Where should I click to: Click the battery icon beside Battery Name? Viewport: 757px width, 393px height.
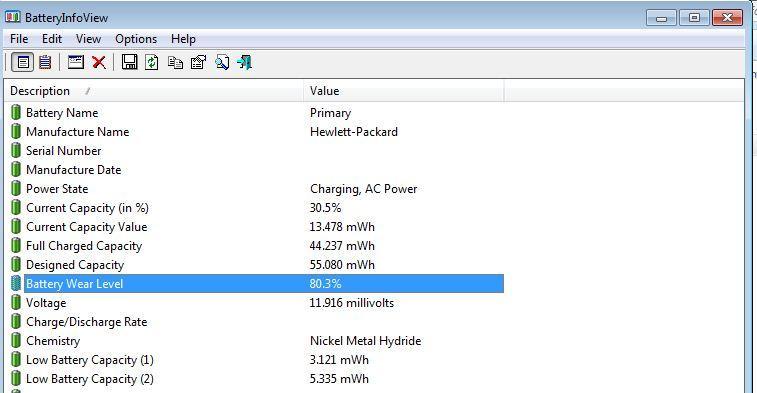tap(16, 112)
